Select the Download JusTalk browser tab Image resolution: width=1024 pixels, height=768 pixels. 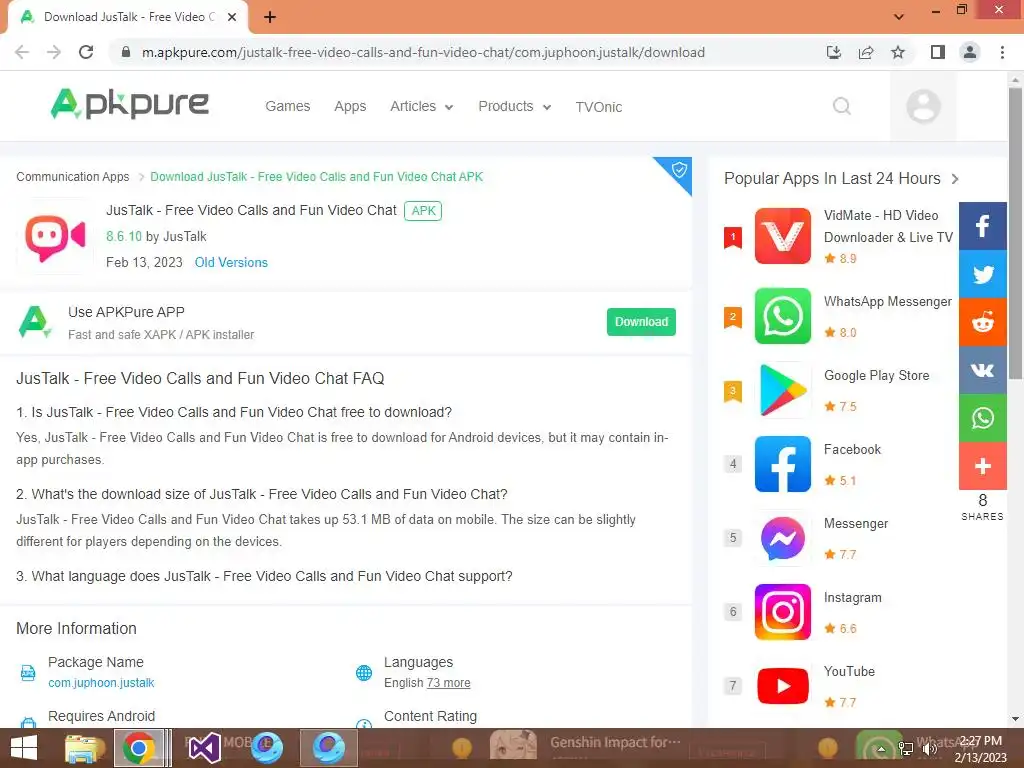coord(128,18)
